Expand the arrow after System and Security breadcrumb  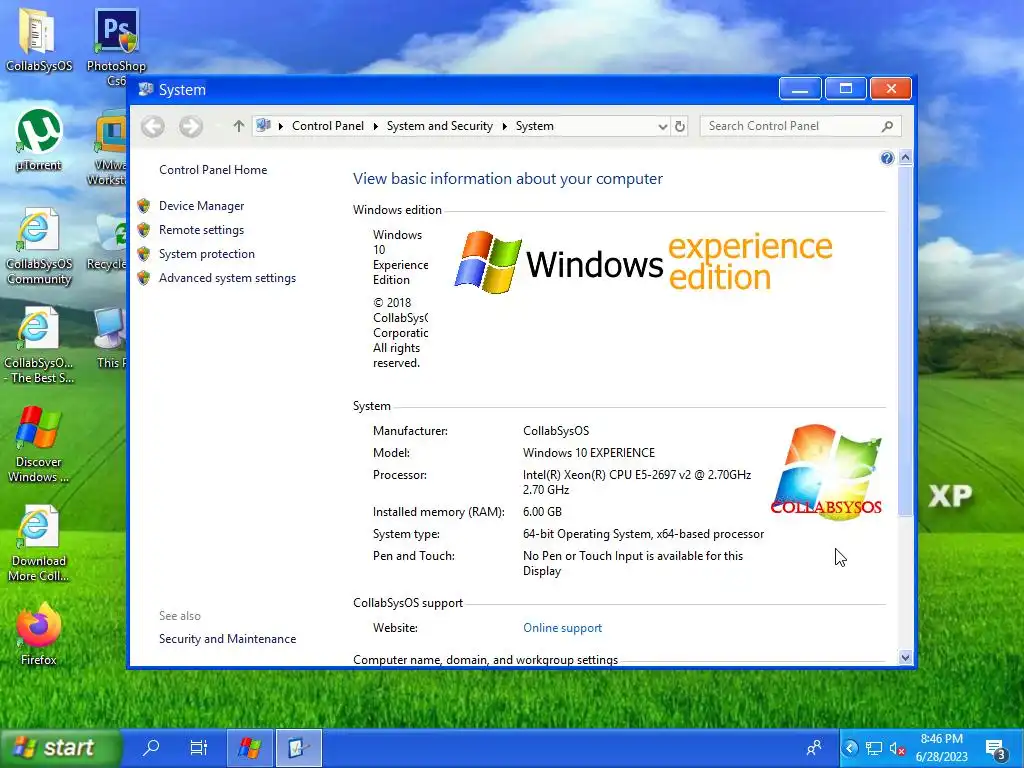click(x=504, y=126)
